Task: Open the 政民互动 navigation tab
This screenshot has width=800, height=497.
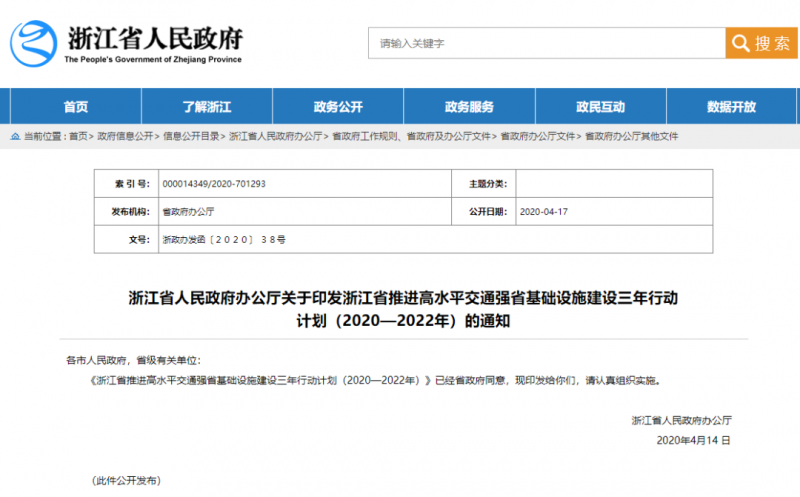Action: pos(600,107)
